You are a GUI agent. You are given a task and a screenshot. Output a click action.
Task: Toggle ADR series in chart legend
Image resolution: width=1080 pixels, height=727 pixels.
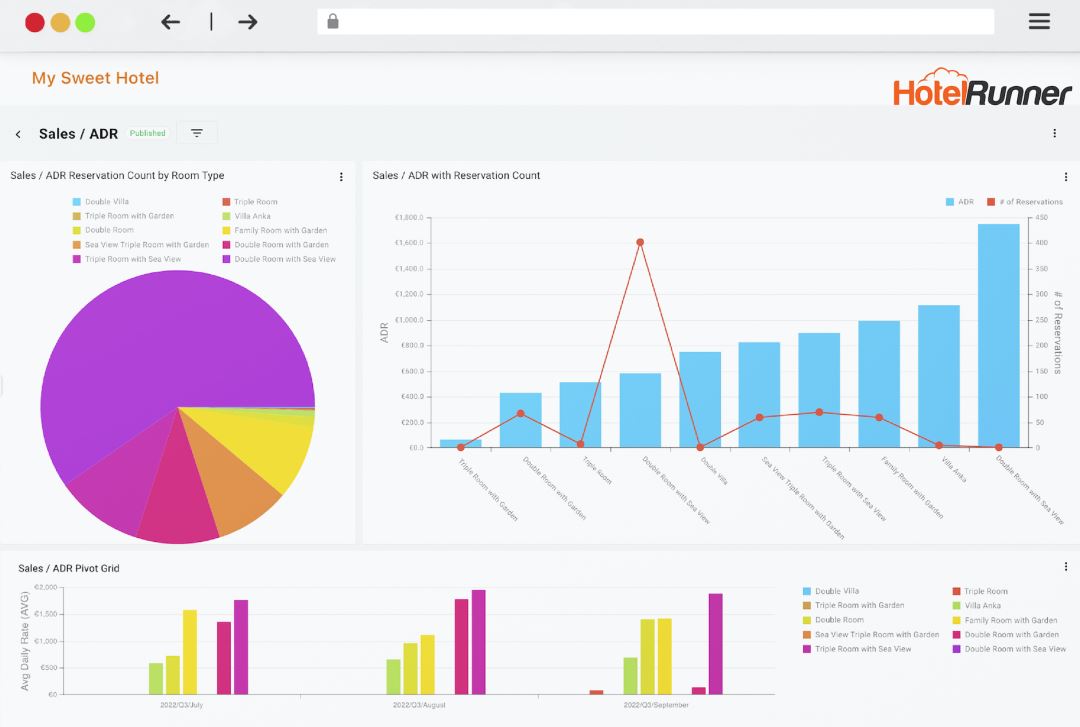coord(959,202)
